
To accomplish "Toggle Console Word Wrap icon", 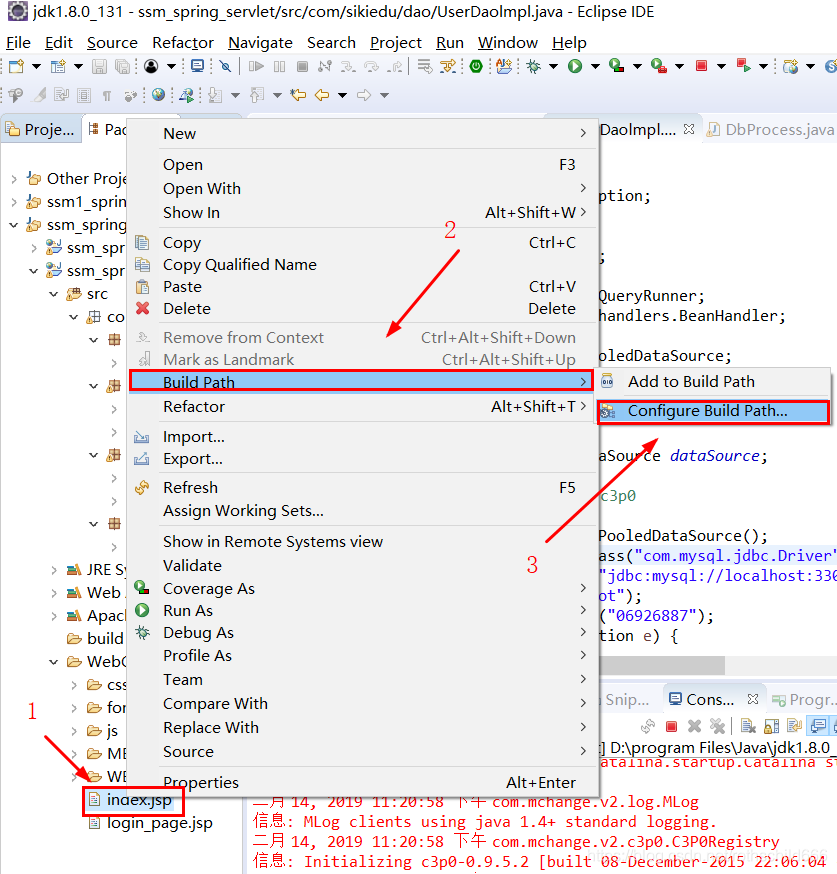I will pos(795,726).
